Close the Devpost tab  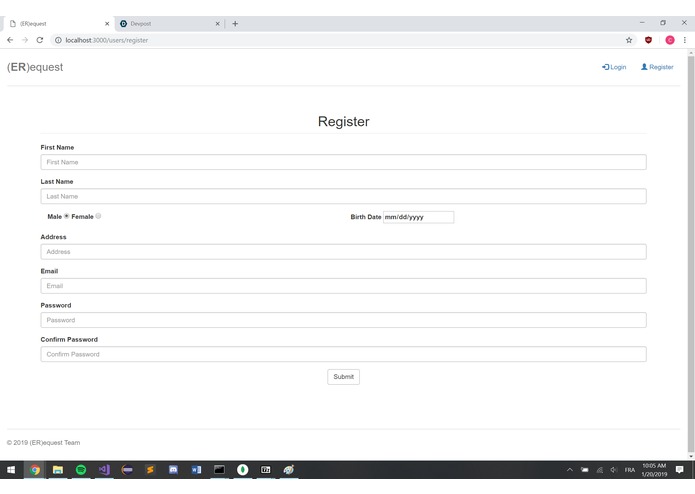pos(217,23)
